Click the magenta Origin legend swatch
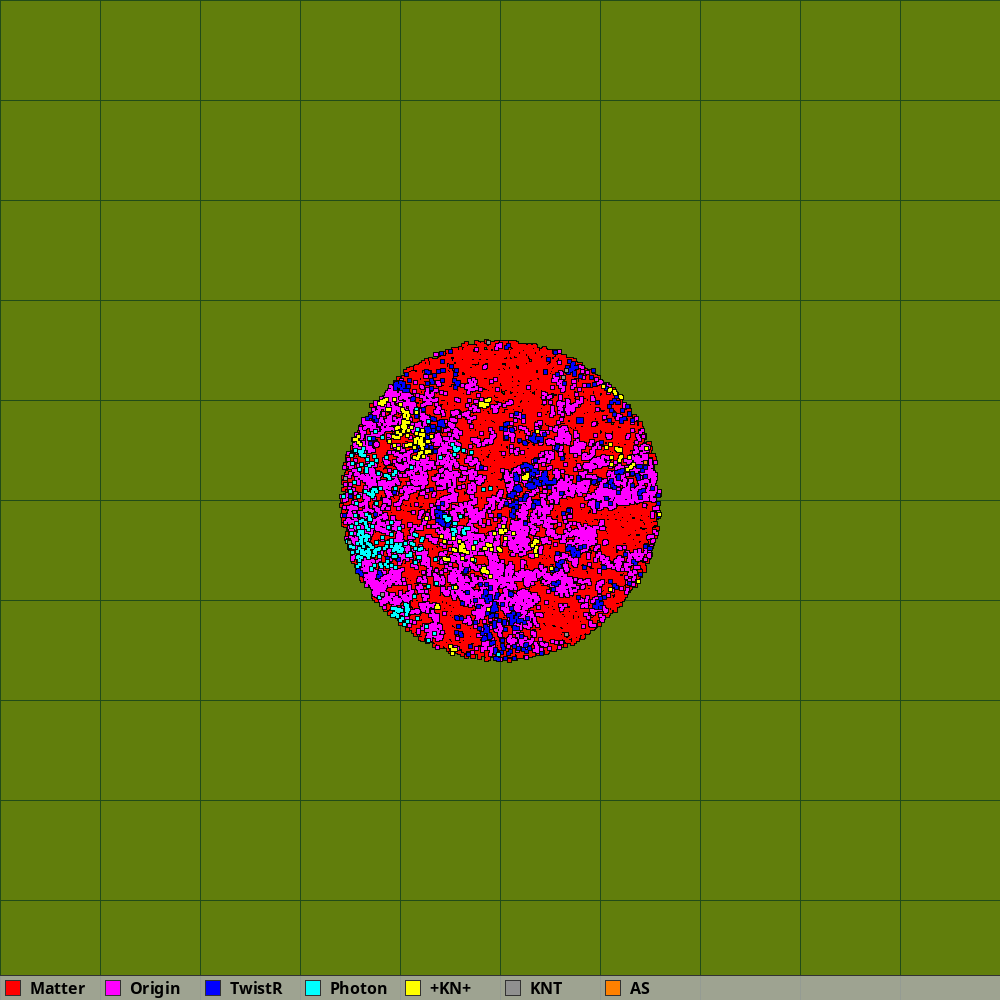The height and width of the screenshot is (1000, 1000). (x=113, y=988)
